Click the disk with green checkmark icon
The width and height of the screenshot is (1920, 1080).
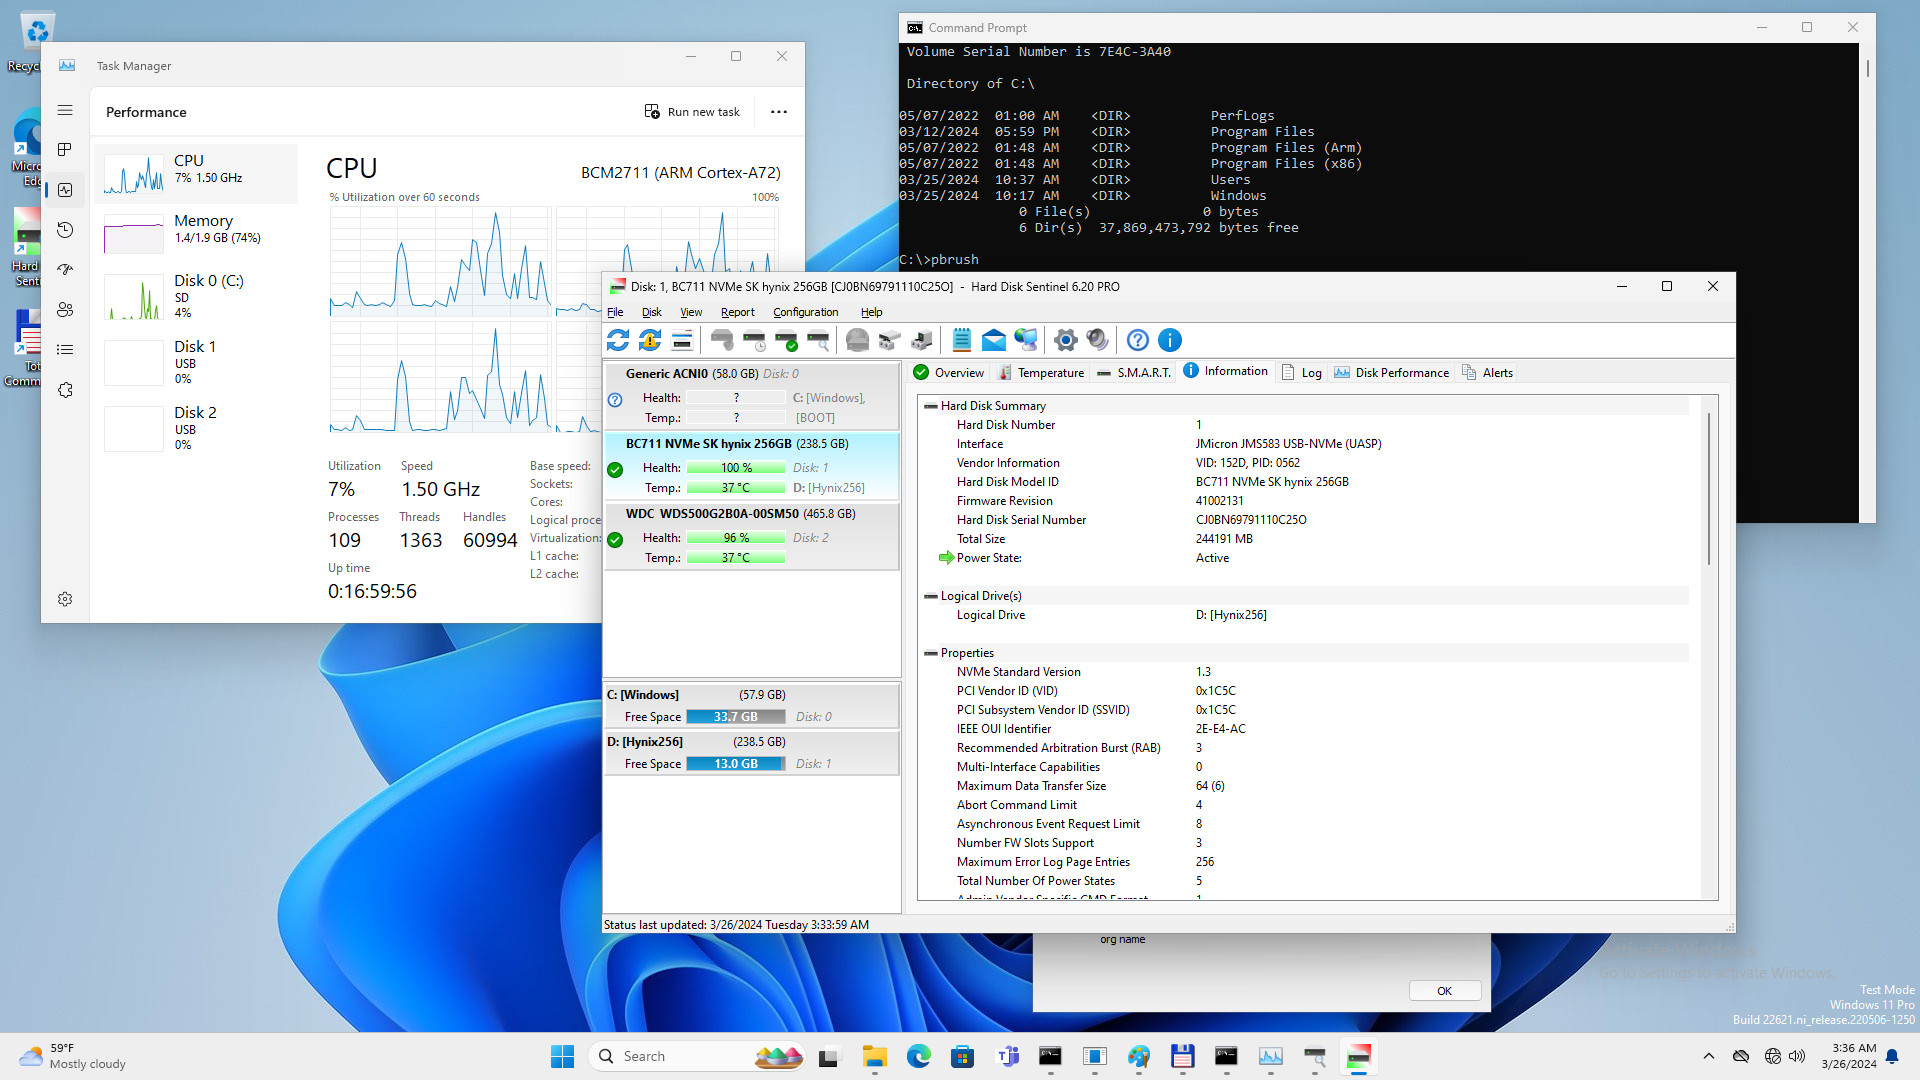coord(787,340)
